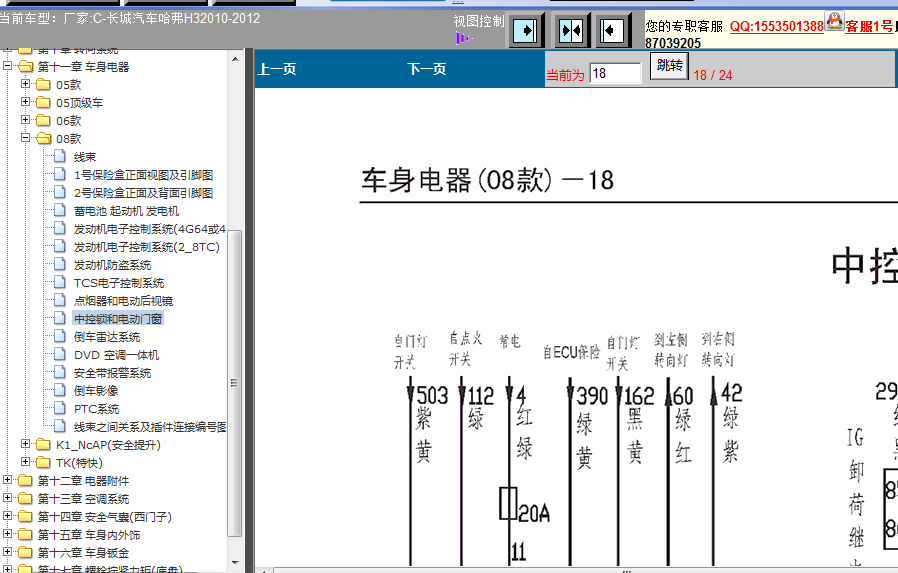The height and width of the screenshot is (573, 898).
Task: Open DVD 空调一体机
Action: (x=116, y=355)
